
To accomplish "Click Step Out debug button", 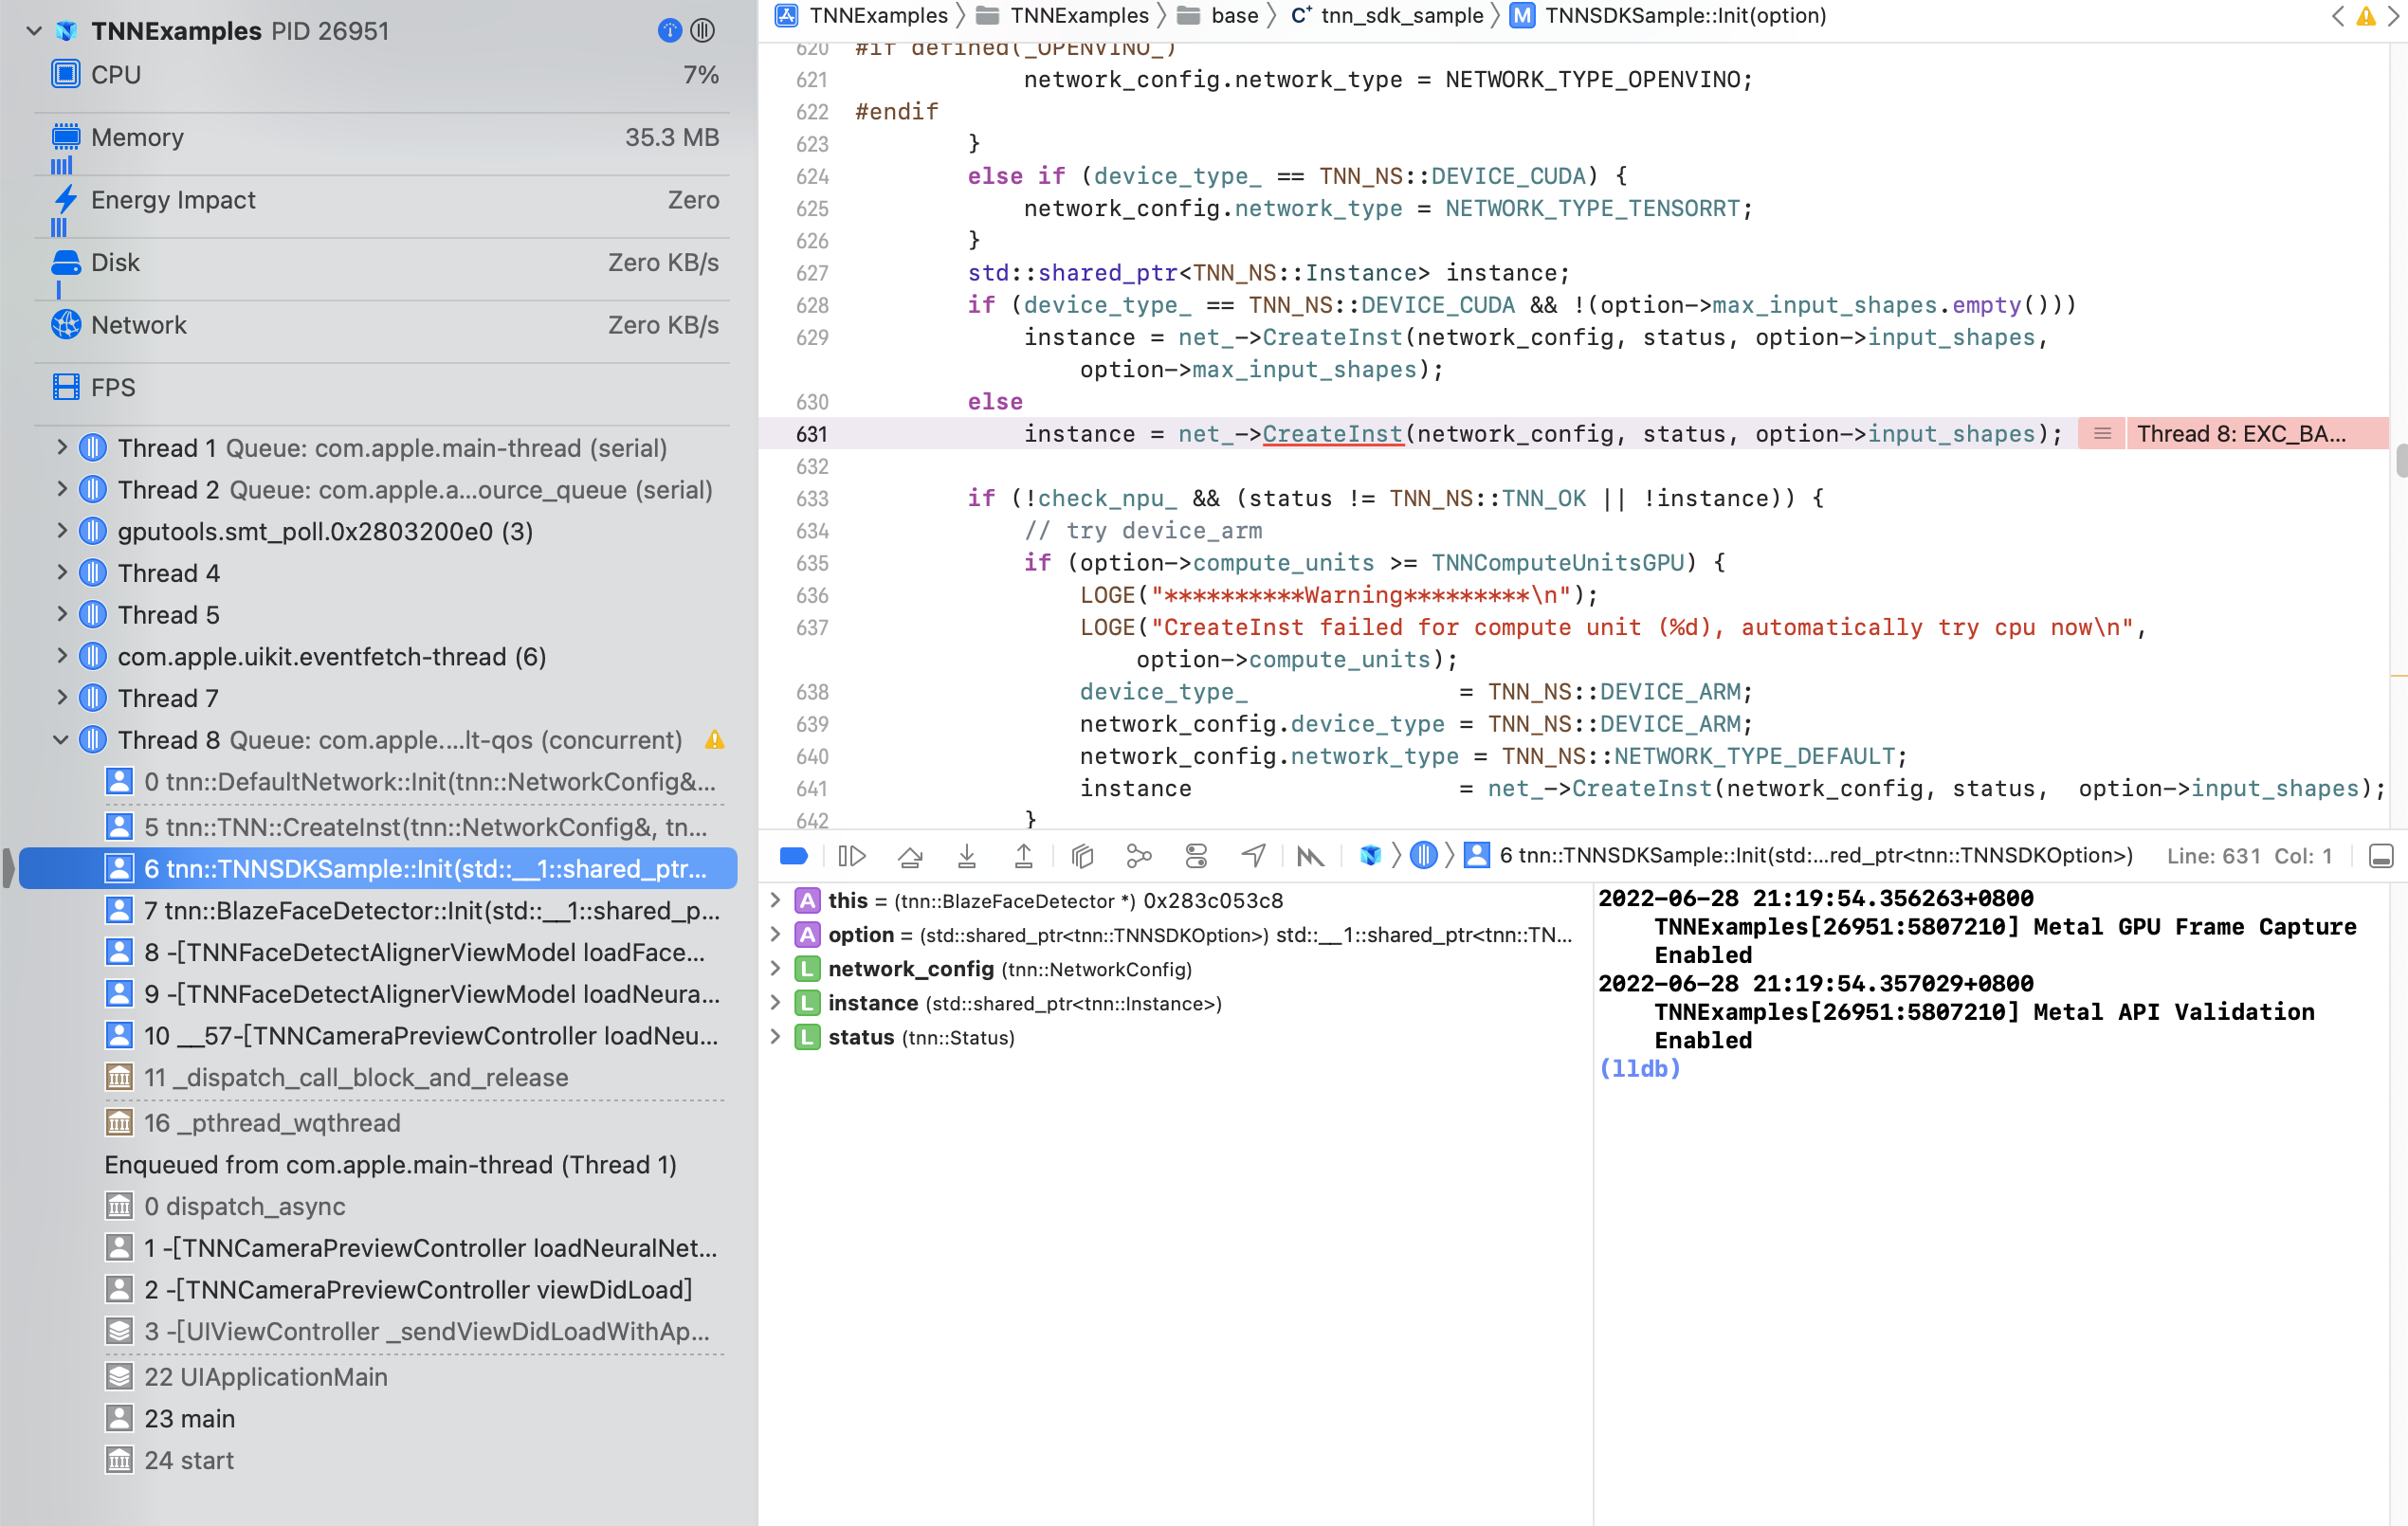I will click(x=1024, y=856).
